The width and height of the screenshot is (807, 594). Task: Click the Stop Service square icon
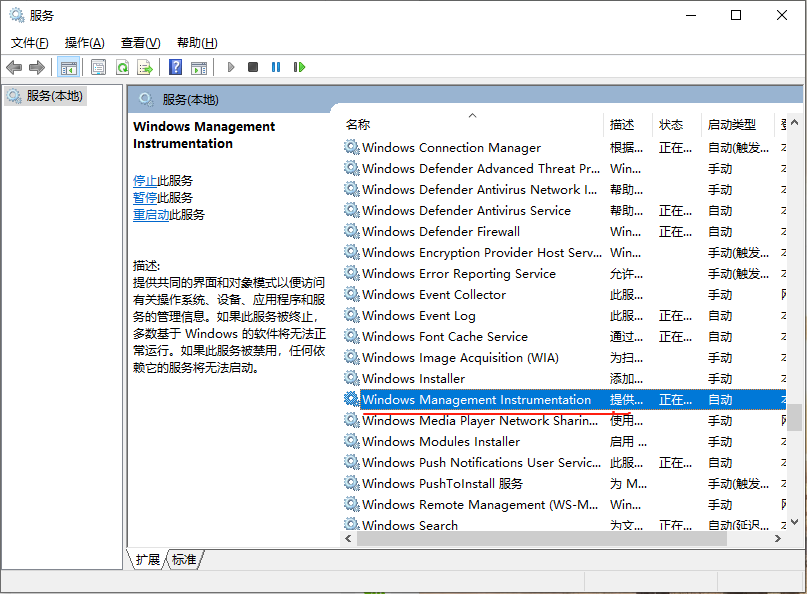point(253,67)
